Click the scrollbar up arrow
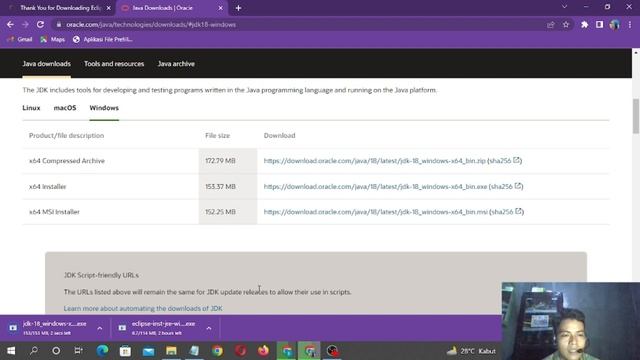This screenshot has width=640, height=360. [636, 53]
